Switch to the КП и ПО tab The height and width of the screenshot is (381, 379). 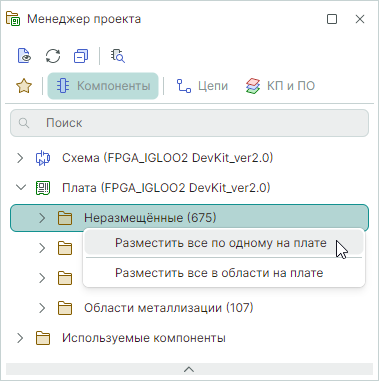coord(280,86)
